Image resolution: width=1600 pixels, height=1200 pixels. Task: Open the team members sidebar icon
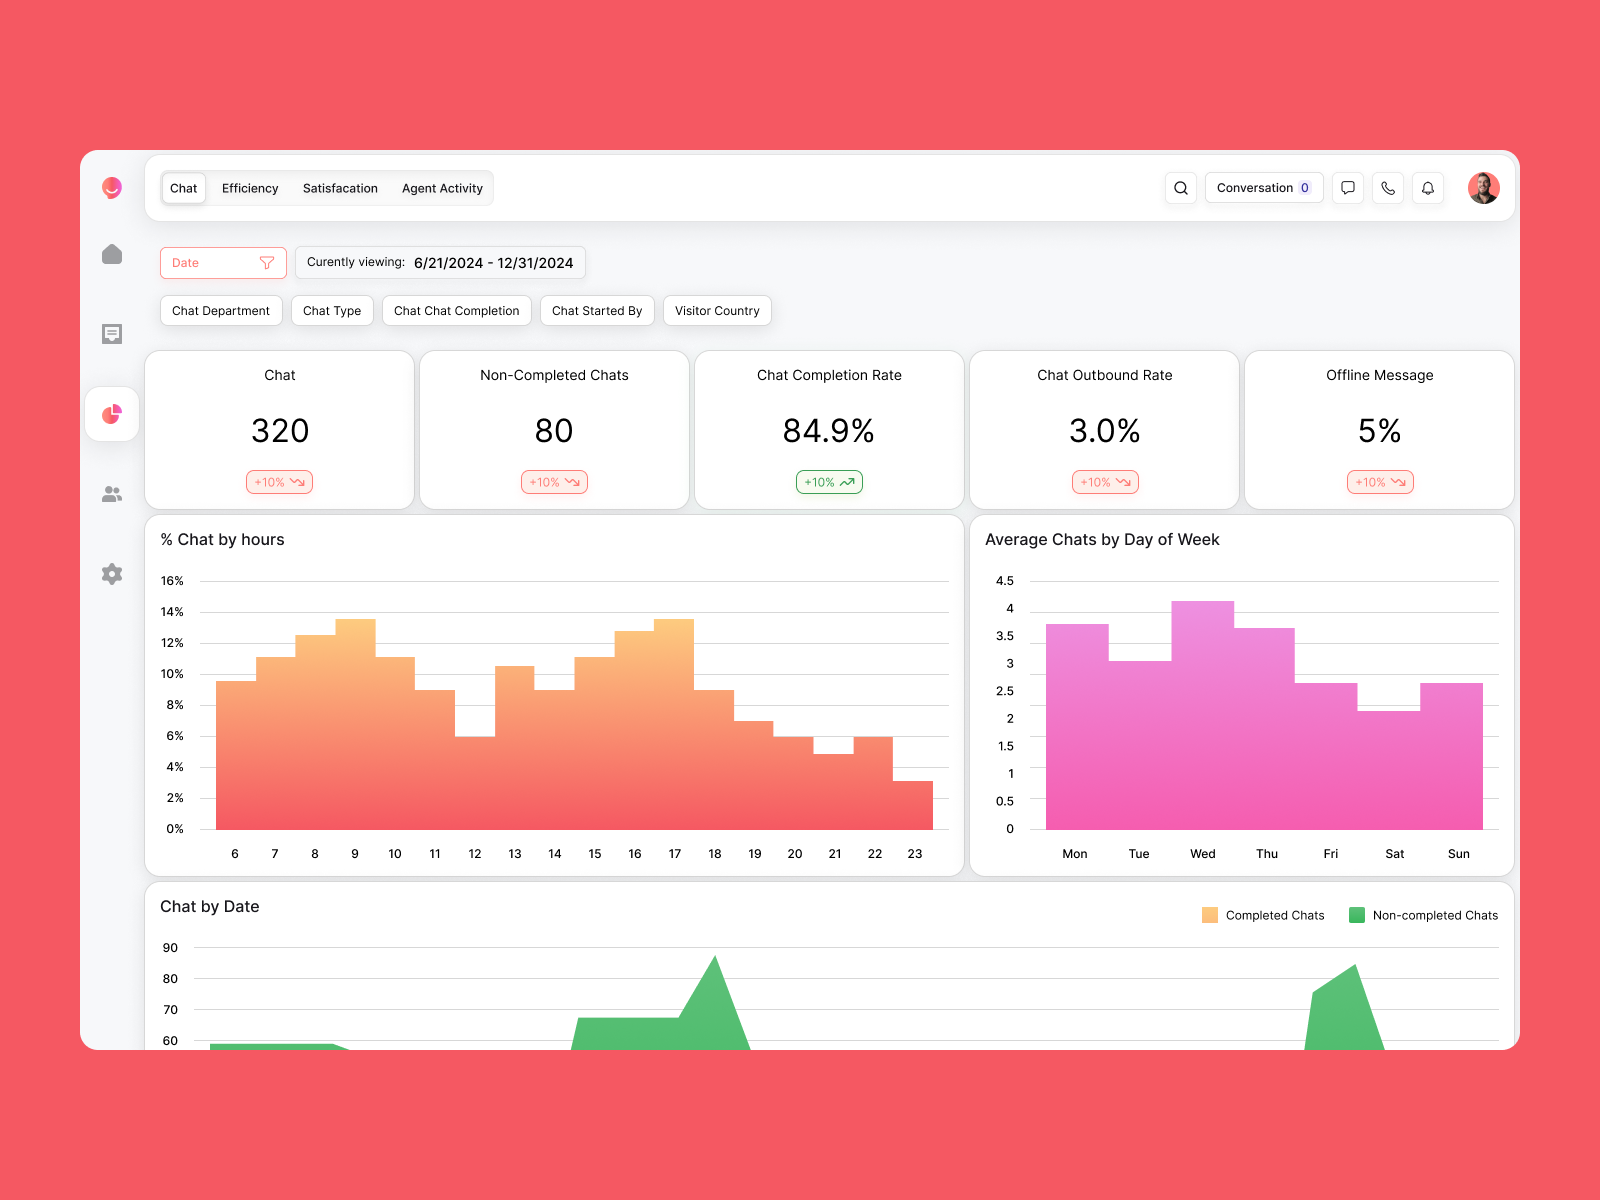pyautogui.click(x=112, y=494)
